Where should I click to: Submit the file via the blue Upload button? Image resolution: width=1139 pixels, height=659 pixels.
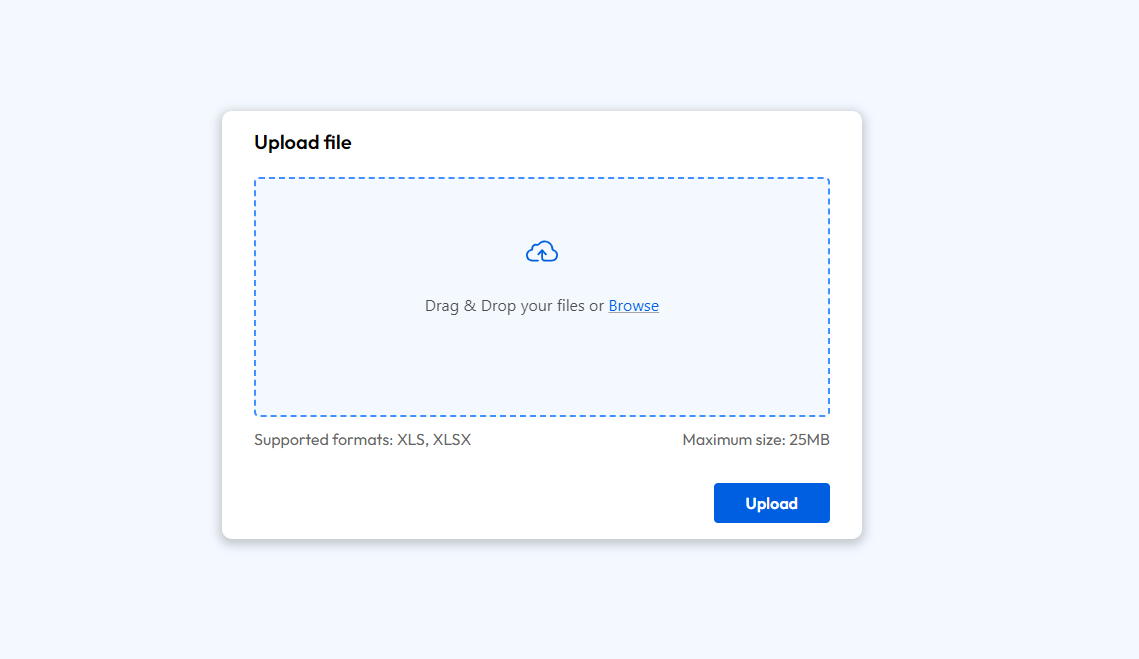point(771,502)
